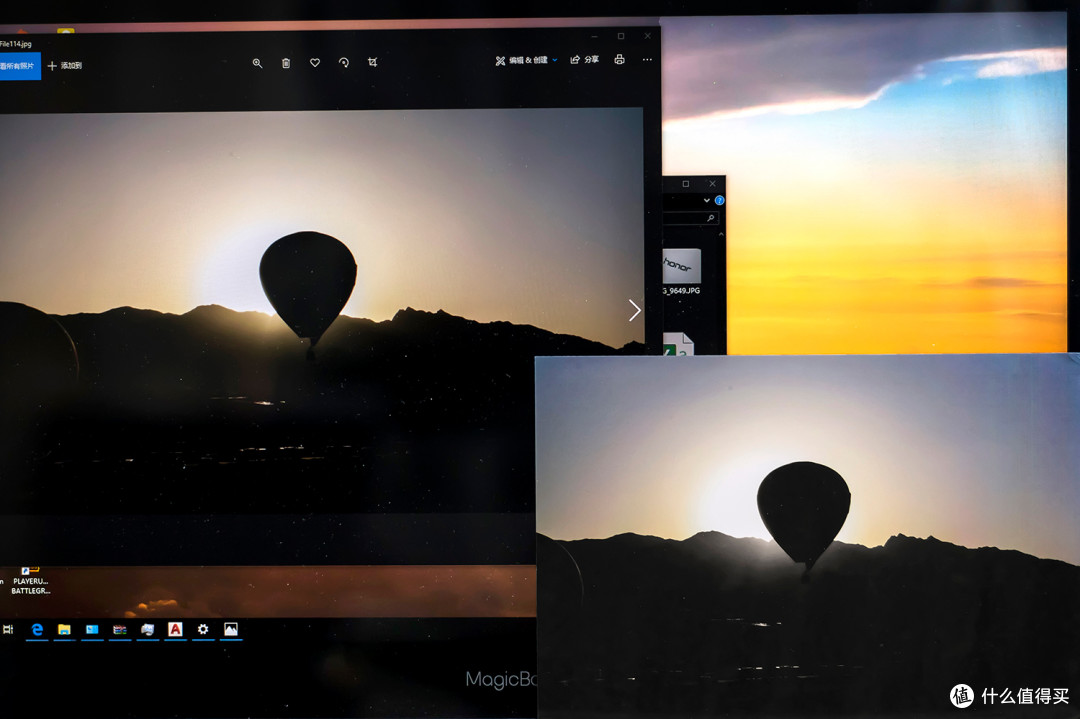Image resolution: width=1080 pixels, height=719 pixels.
Task: Open the WinRAR-style books icon on taskbar
Action: click(x=120, y=629)
